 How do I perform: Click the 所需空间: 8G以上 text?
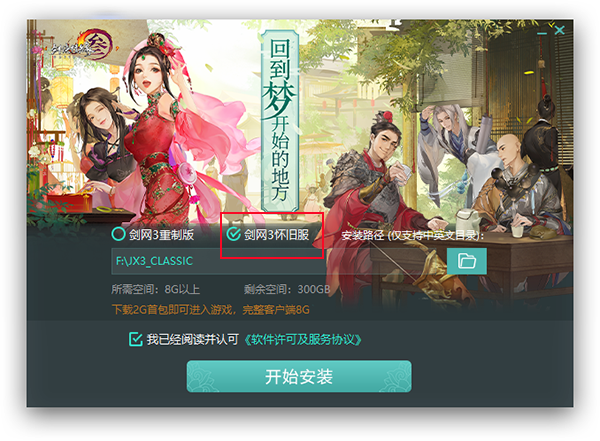click(x=155, y=289)
